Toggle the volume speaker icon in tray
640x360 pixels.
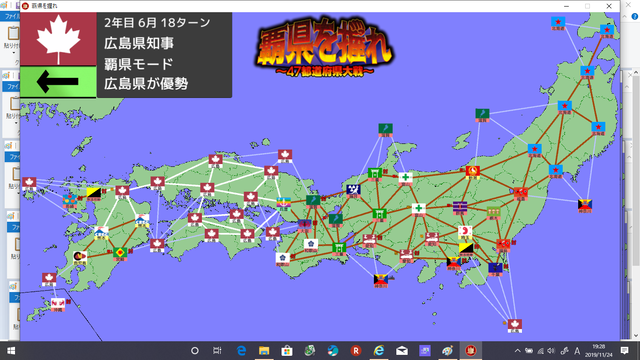click(551, 351)
